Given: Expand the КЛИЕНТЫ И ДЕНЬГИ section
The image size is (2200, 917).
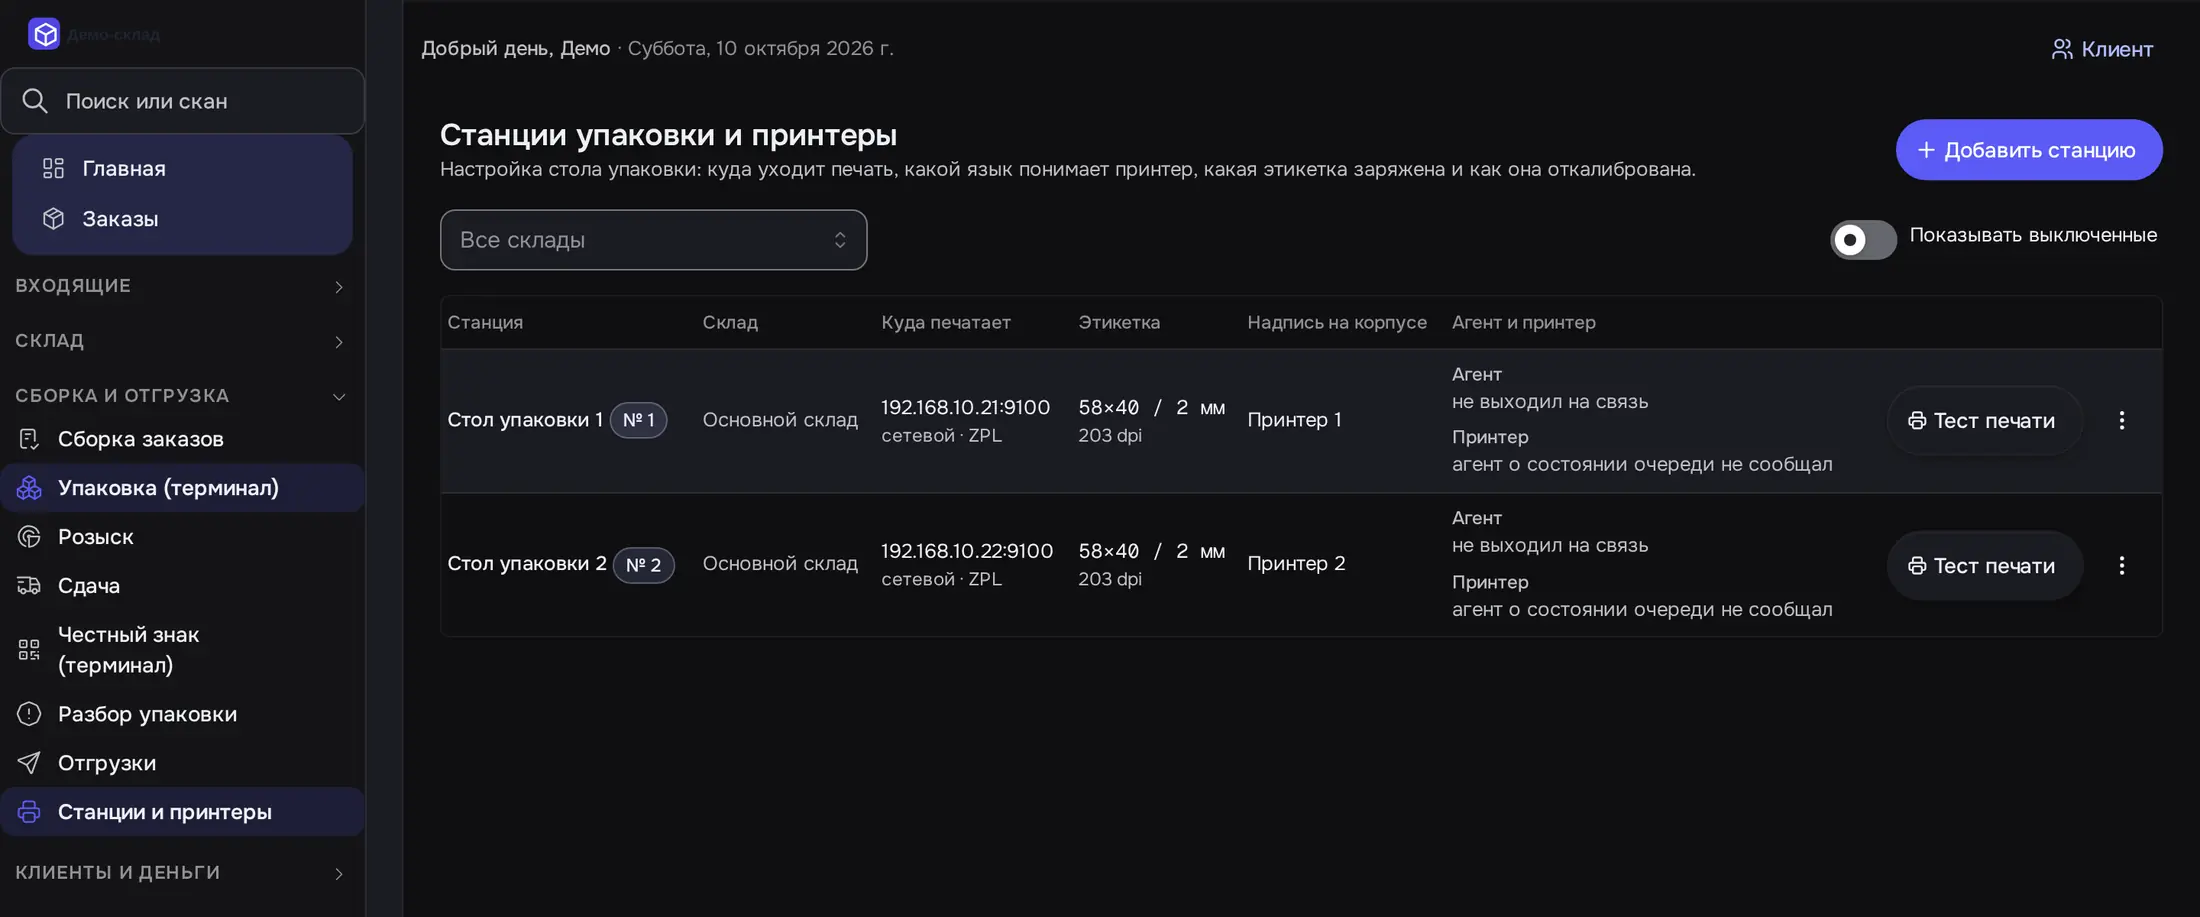Looking at the screenshot, I should pyautogui.click(x=182, y=873).
